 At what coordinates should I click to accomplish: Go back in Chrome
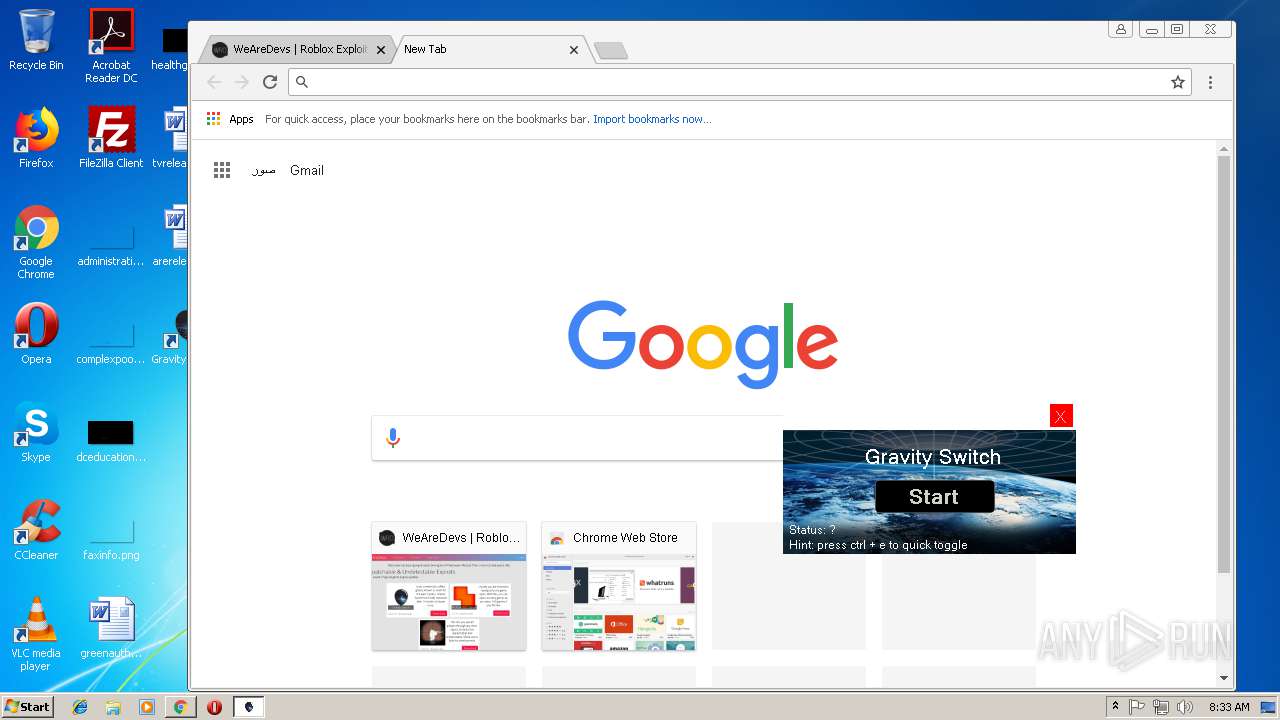[x=214, y=82]
